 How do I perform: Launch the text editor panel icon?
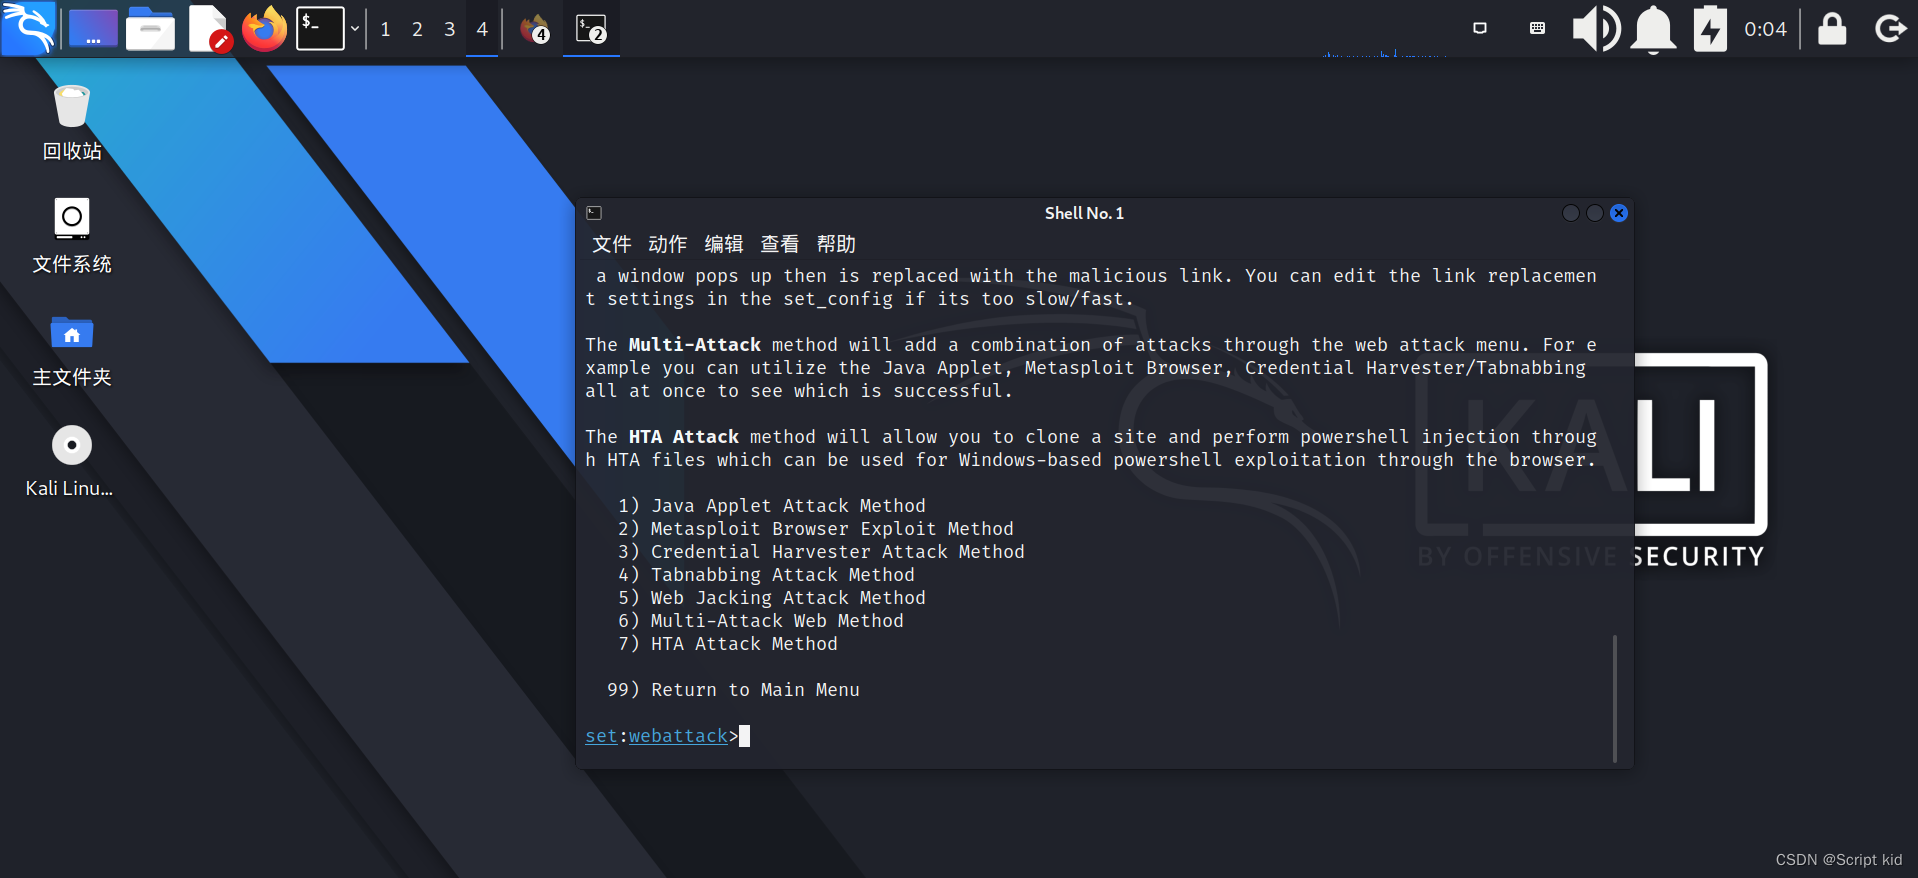[209, 28]
